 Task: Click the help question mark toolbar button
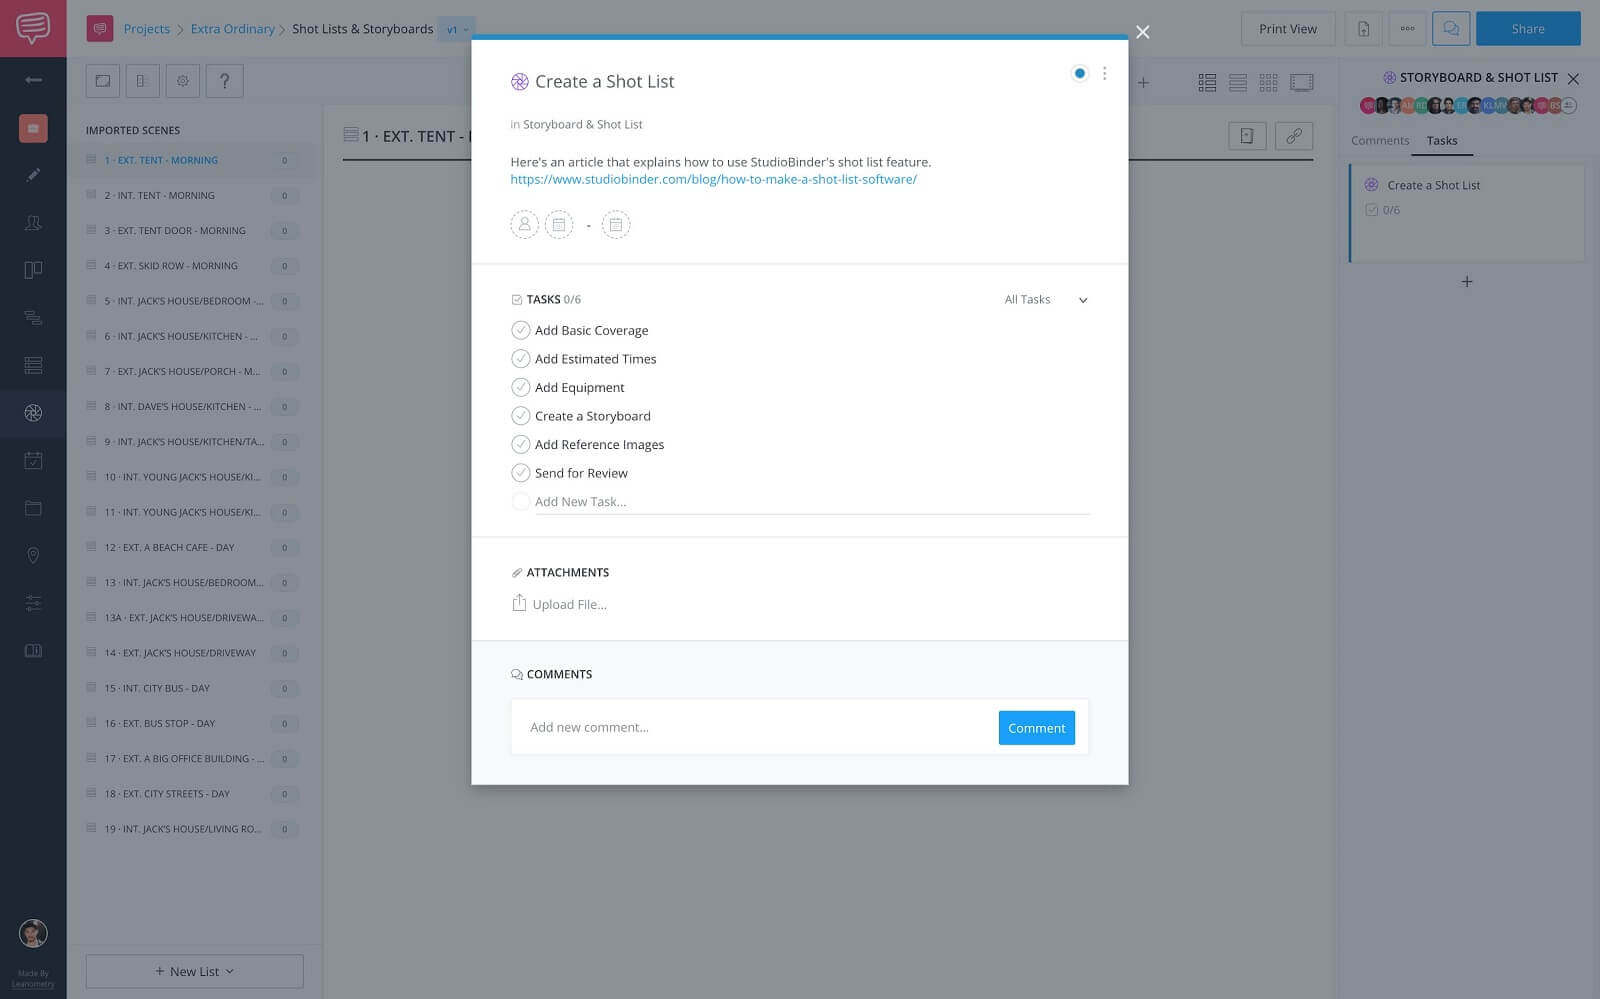pyautogui.click(x=224, y=81)
